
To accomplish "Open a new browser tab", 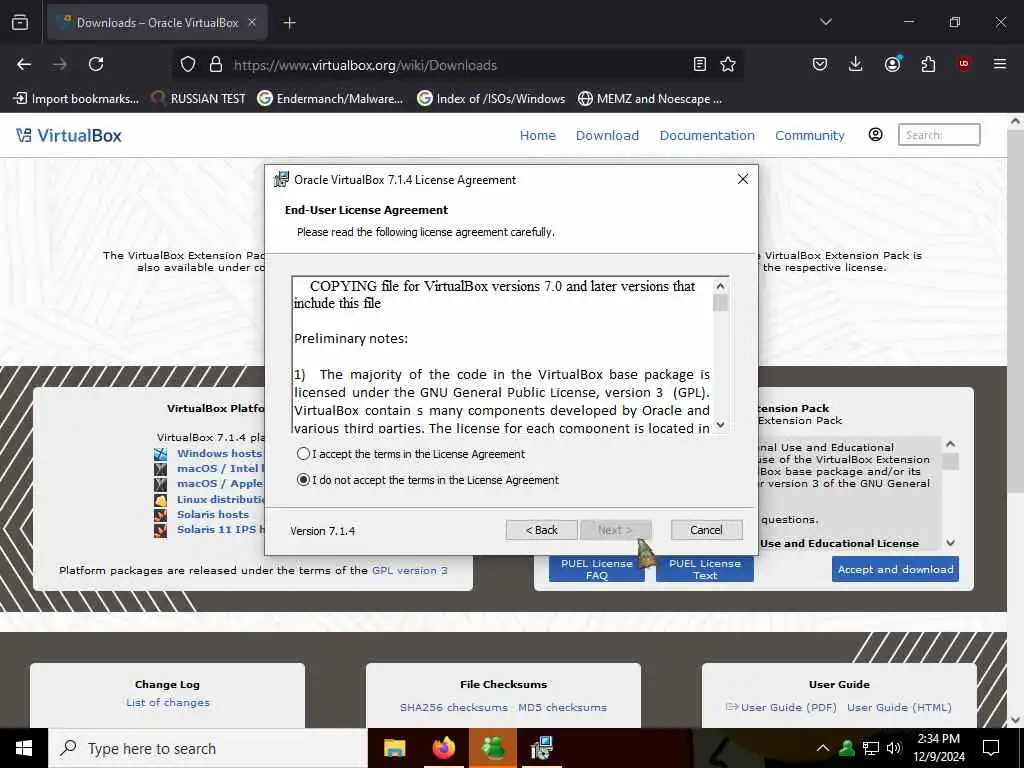I will 289,23.
